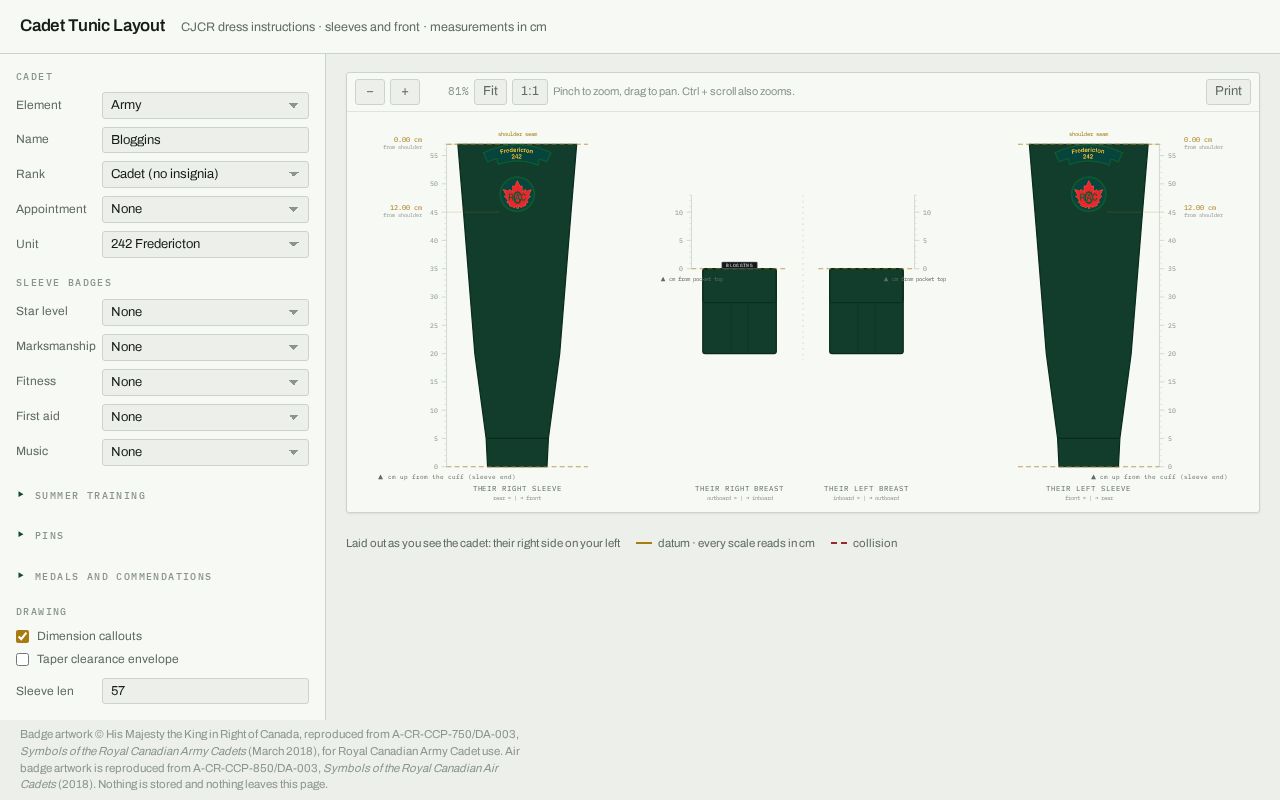Click the 'THEIR RIGHT SLEEVE' label

point(517,489)
